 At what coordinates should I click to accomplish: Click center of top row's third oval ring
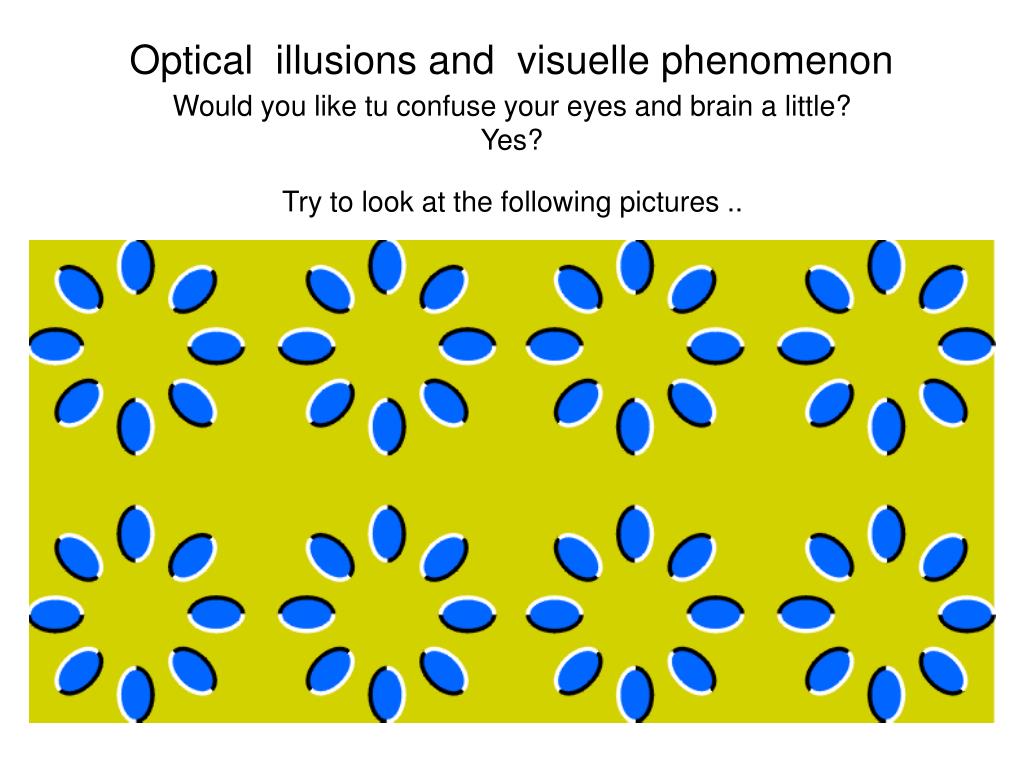click(x=636, y=347)
